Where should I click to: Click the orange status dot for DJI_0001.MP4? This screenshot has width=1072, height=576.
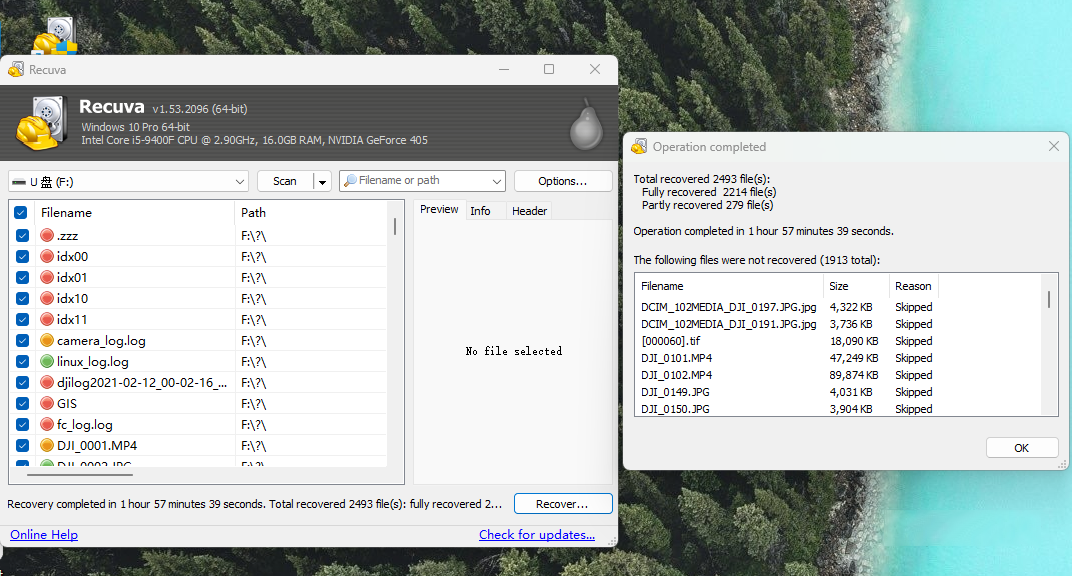click(46, 445)
